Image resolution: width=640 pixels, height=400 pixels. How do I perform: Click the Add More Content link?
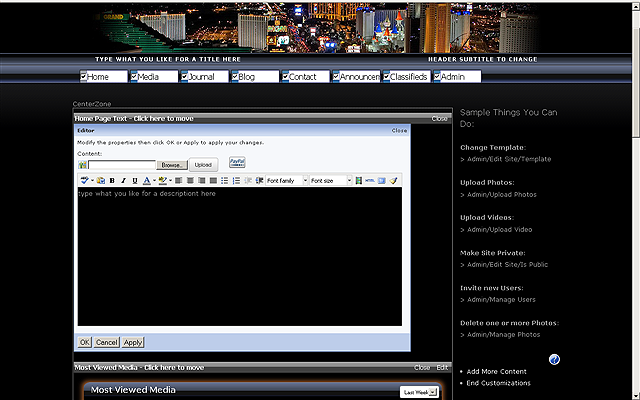497,371
